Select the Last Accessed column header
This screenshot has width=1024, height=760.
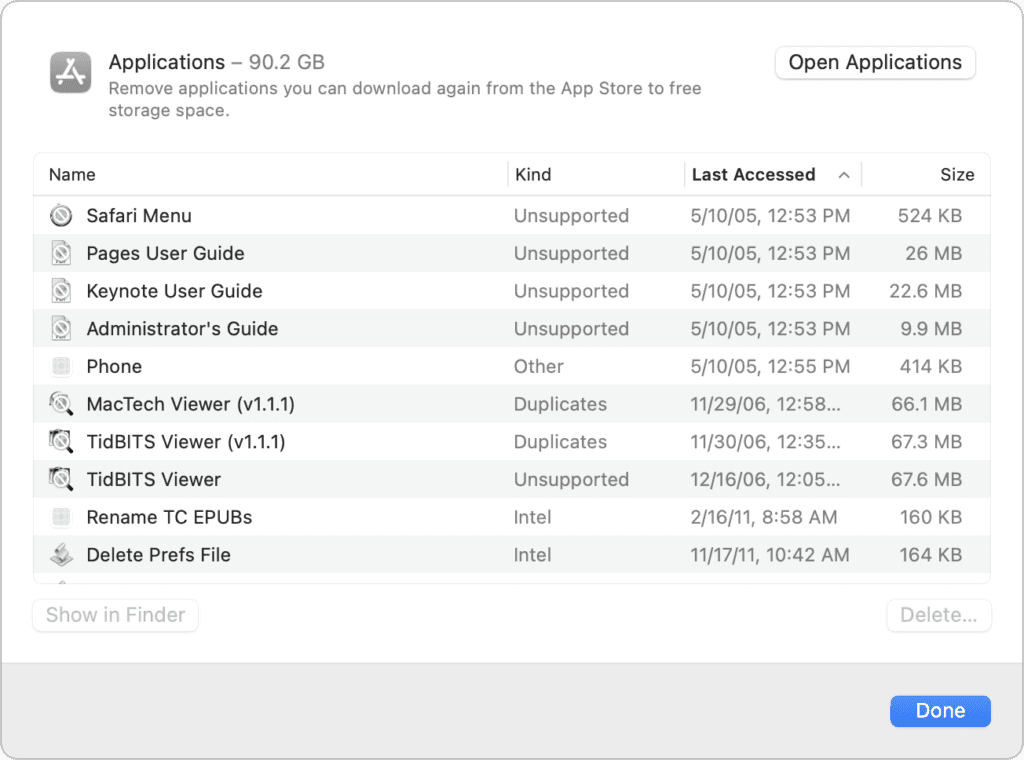tap(753, 174)
